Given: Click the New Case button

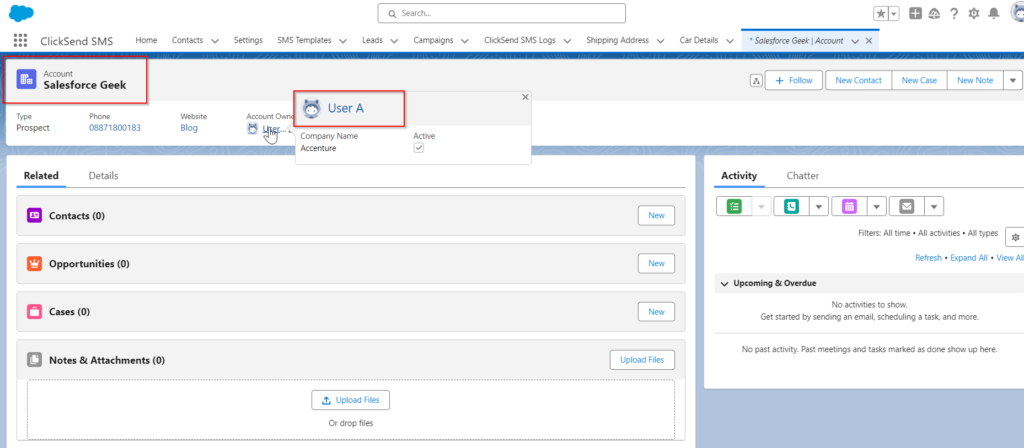Looking at the screenshot, I should (x=919, y=80).
